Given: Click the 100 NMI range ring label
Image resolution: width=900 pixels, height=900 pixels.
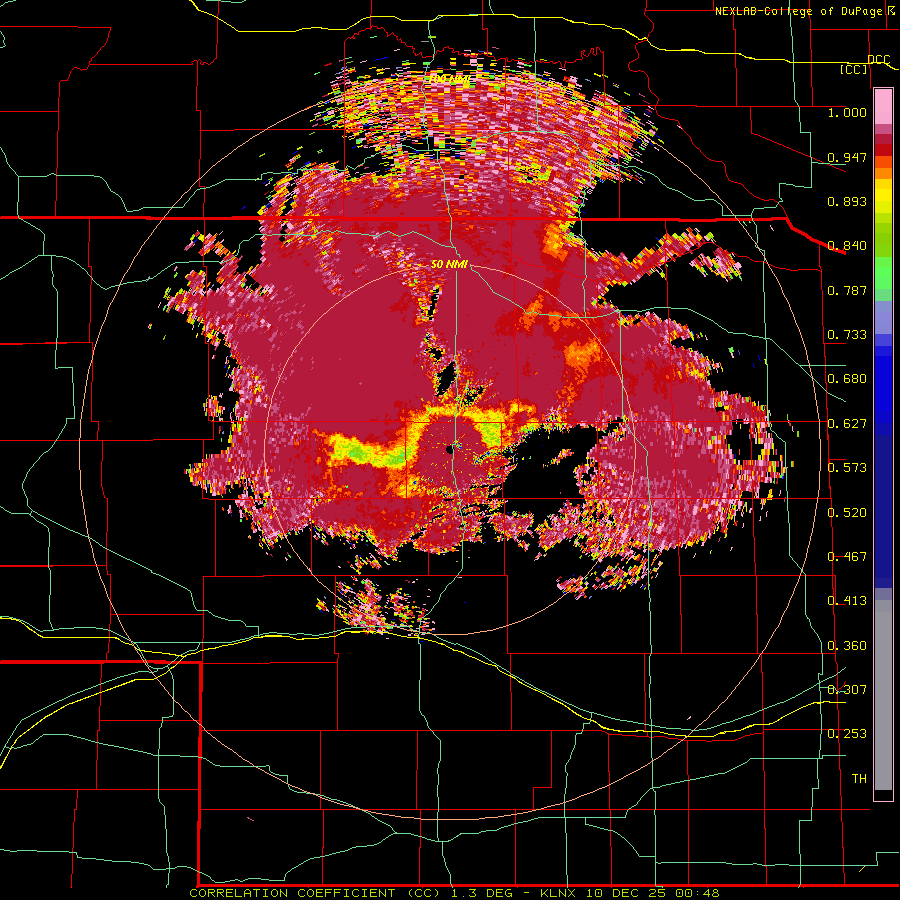Looking at the screenshot, I should tap(449, 78).
